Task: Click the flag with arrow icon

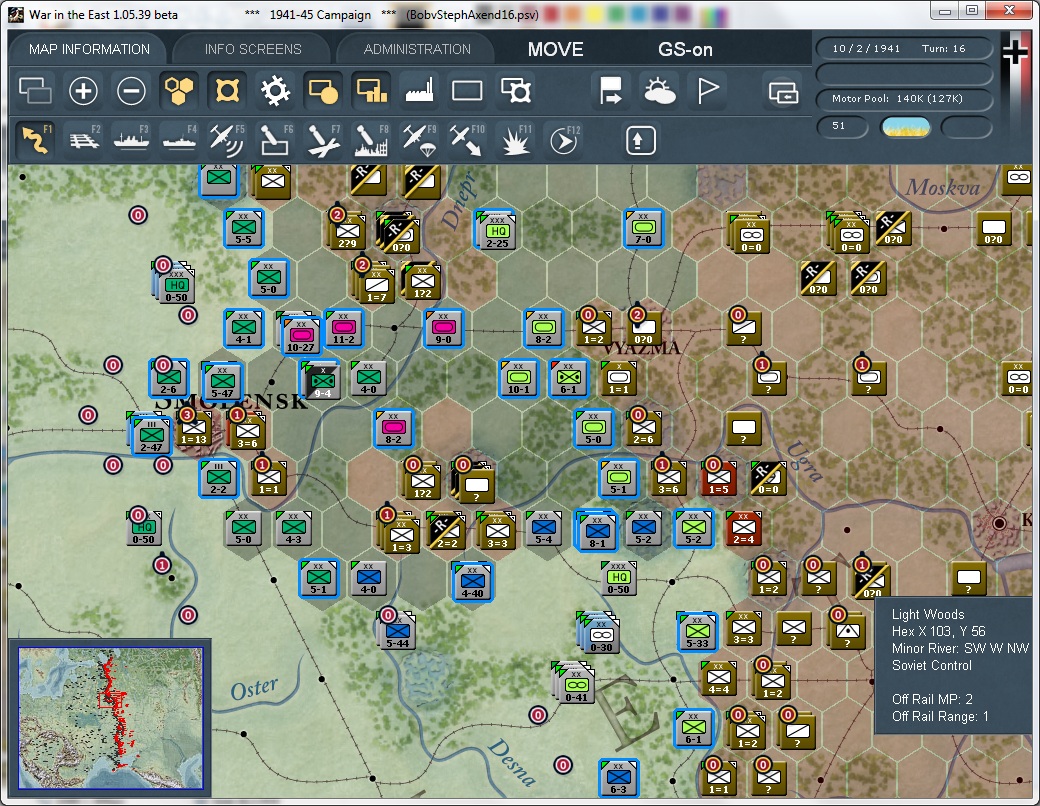Action: tap(610, 90)
